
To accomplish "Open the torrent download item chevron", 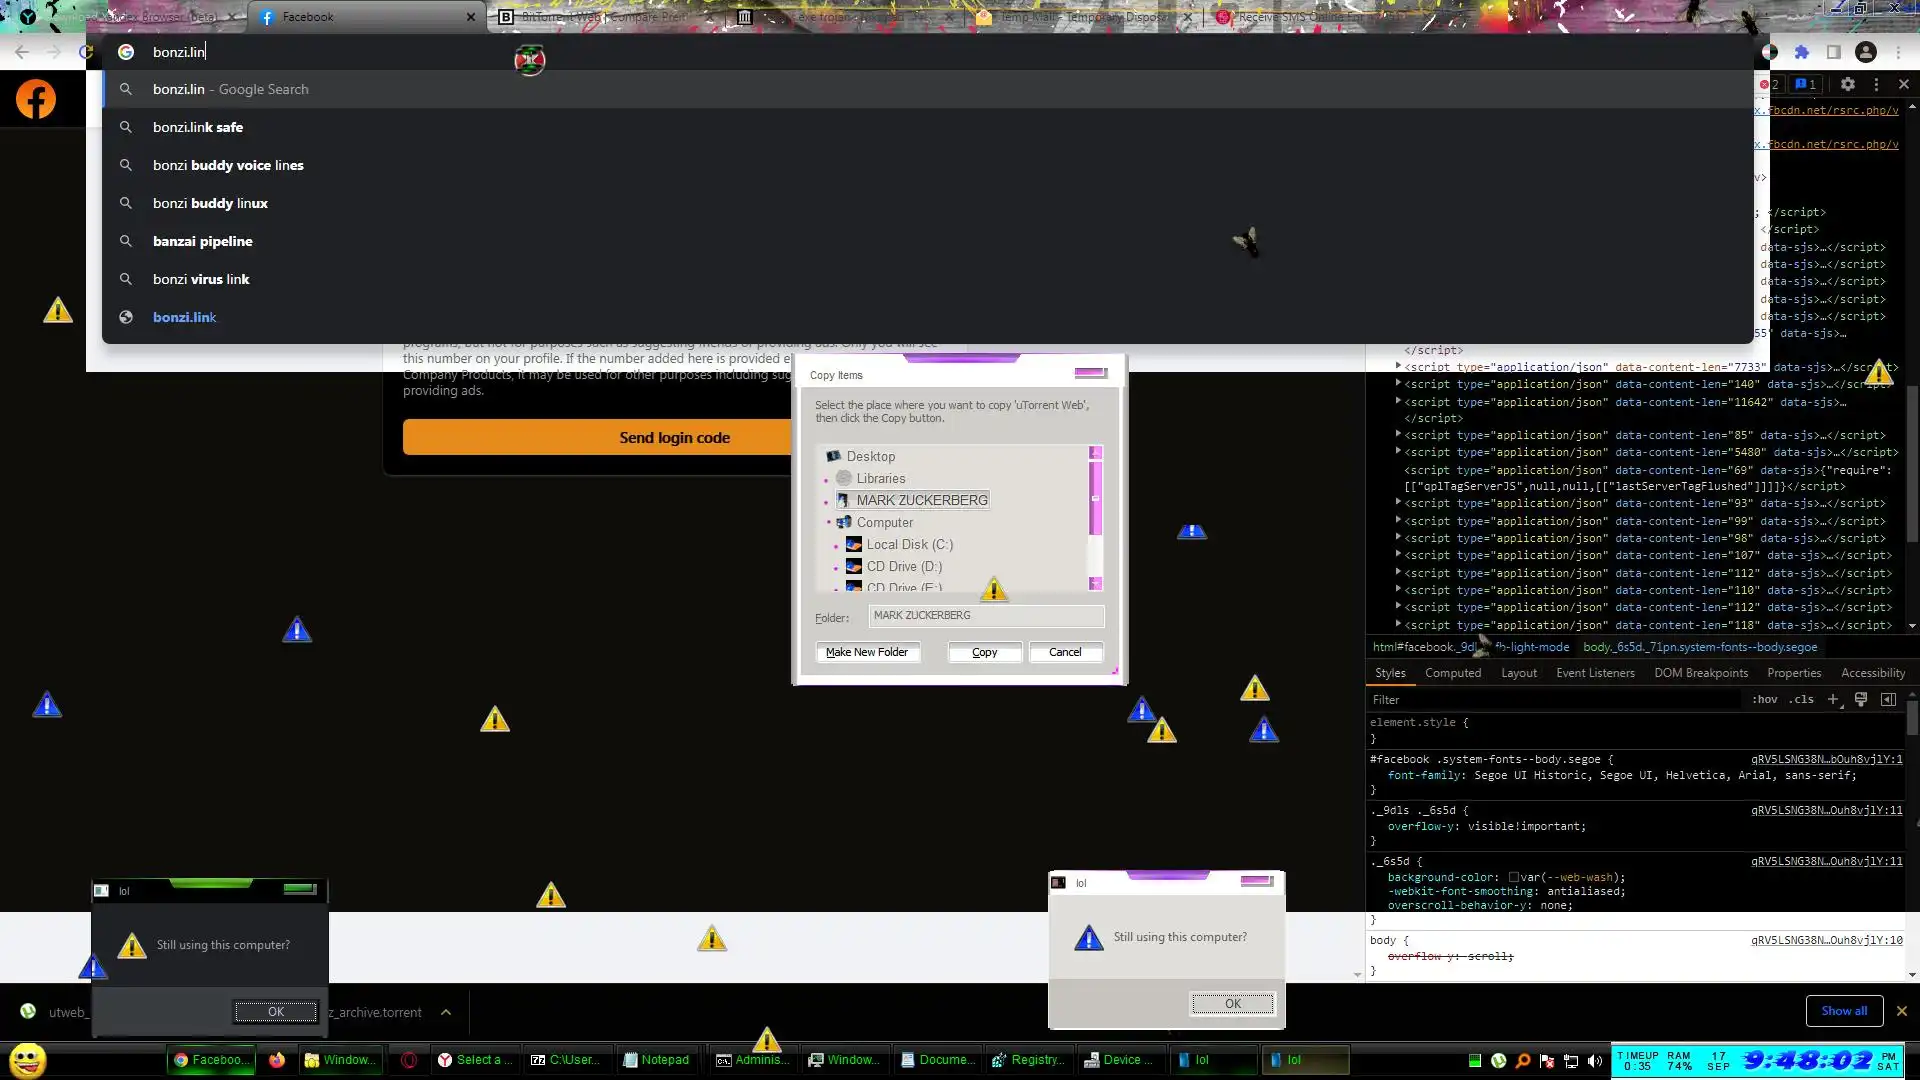I will [446, 1012].
